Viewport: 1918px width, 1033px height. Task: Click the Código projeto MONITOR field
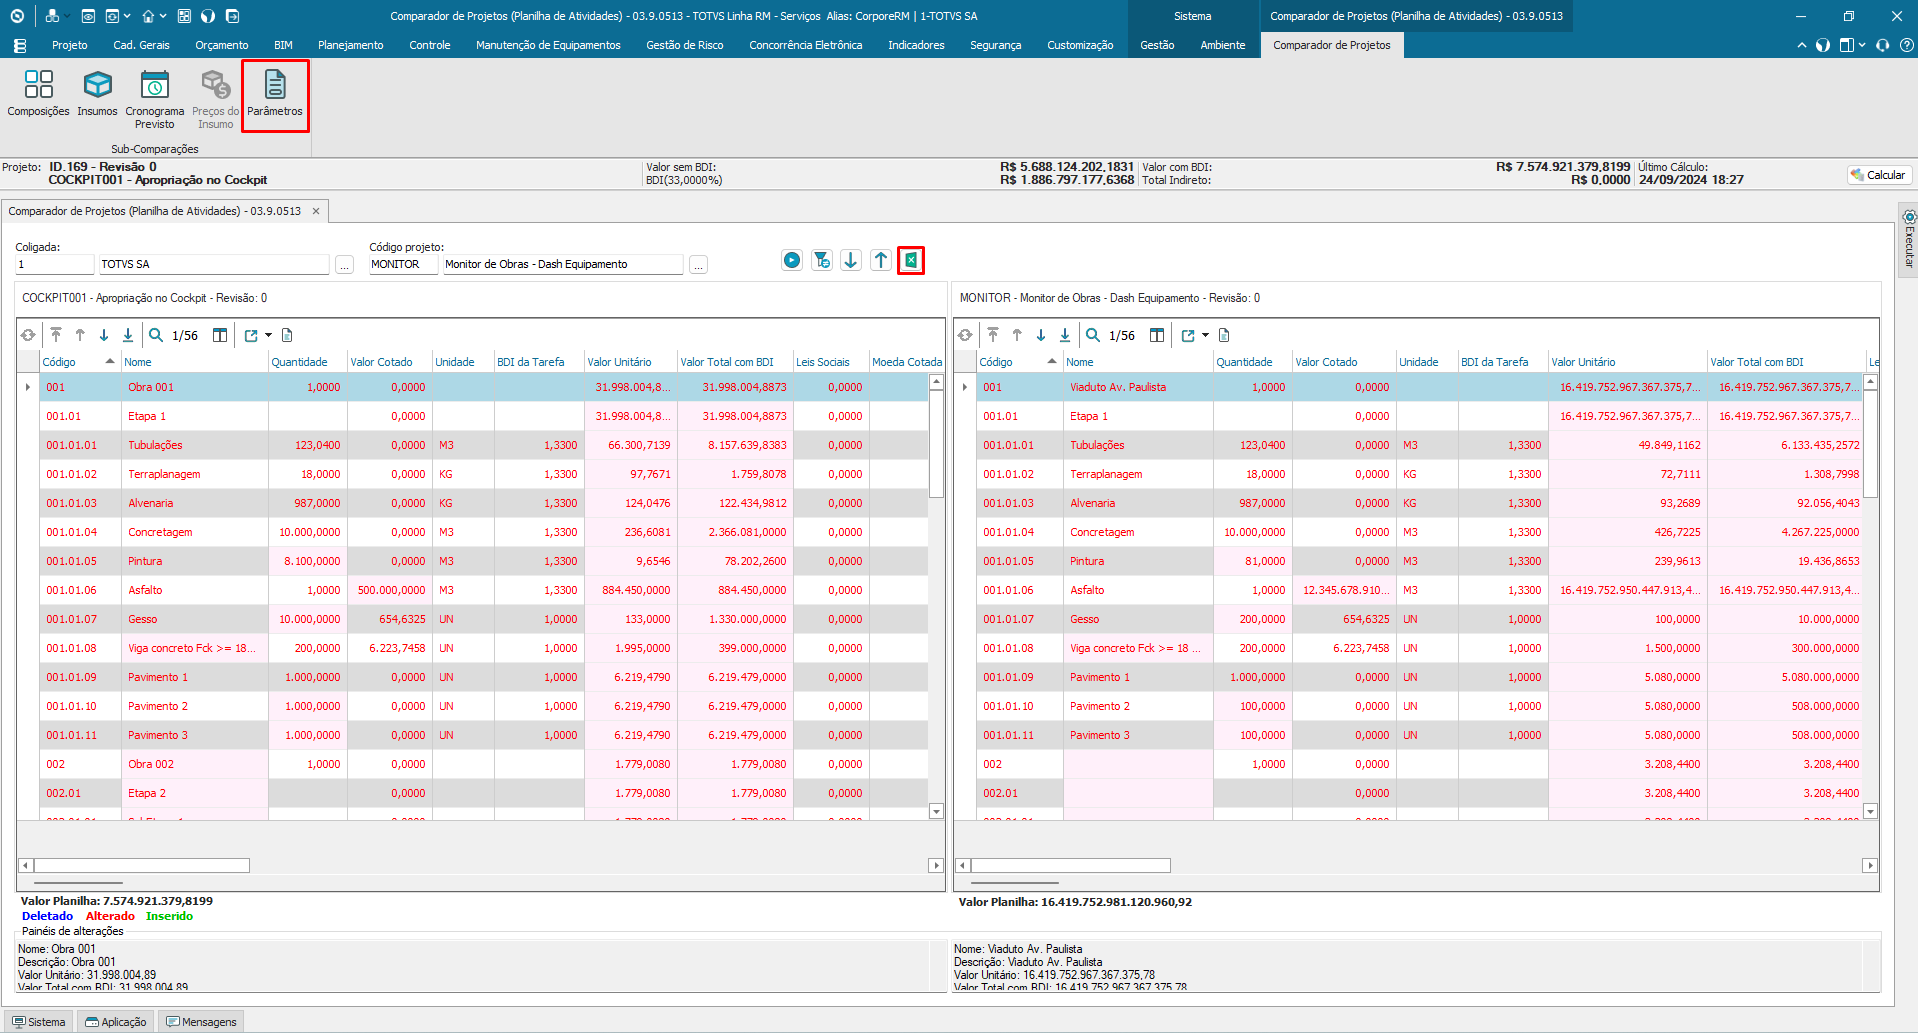coord(404,265)
